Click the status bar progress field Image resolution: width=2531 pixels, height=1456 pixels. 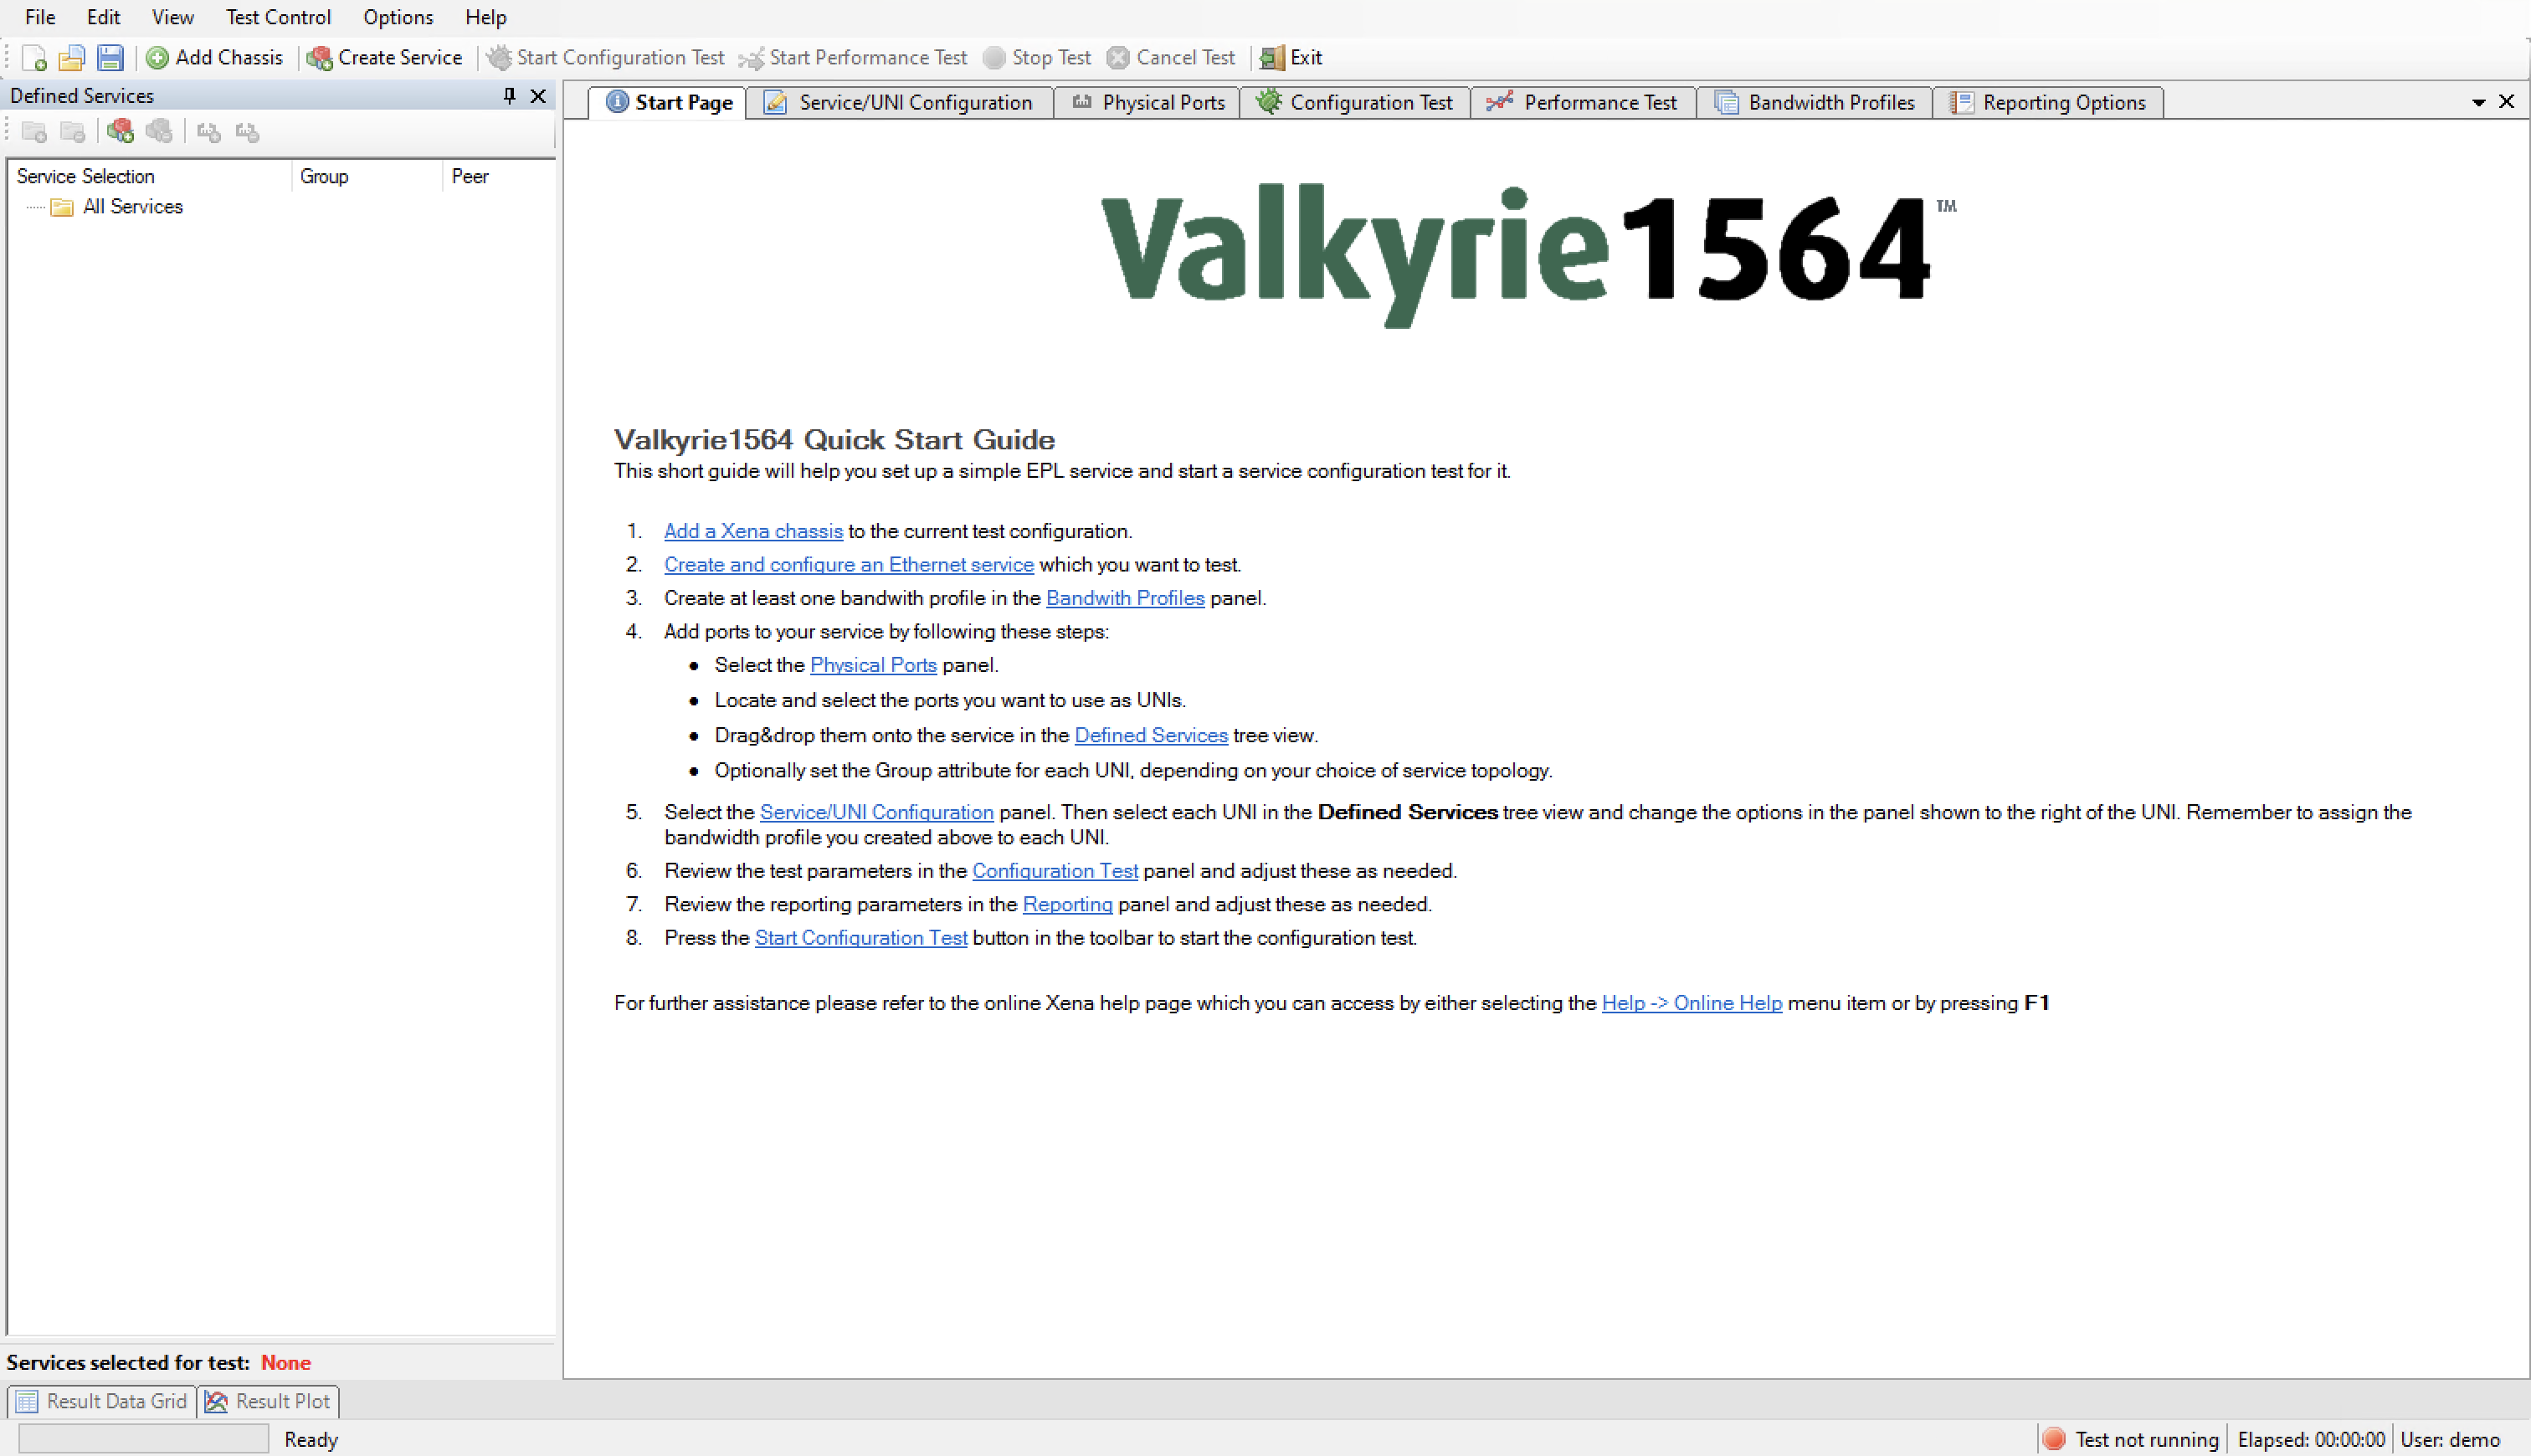click(x=144, y=1439)
